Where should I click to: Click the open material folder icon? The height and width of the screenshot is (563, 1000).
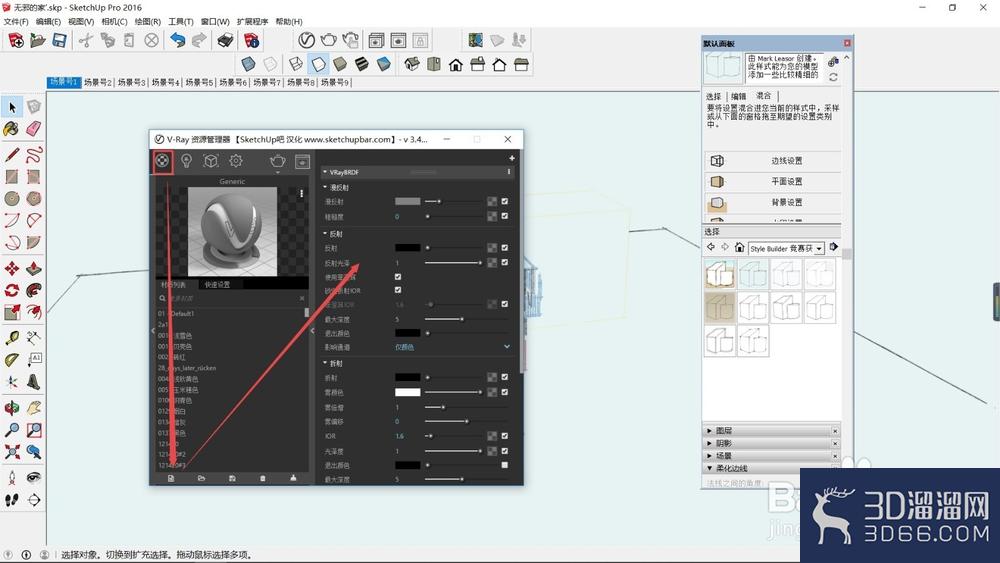click(x=202, y=478)
